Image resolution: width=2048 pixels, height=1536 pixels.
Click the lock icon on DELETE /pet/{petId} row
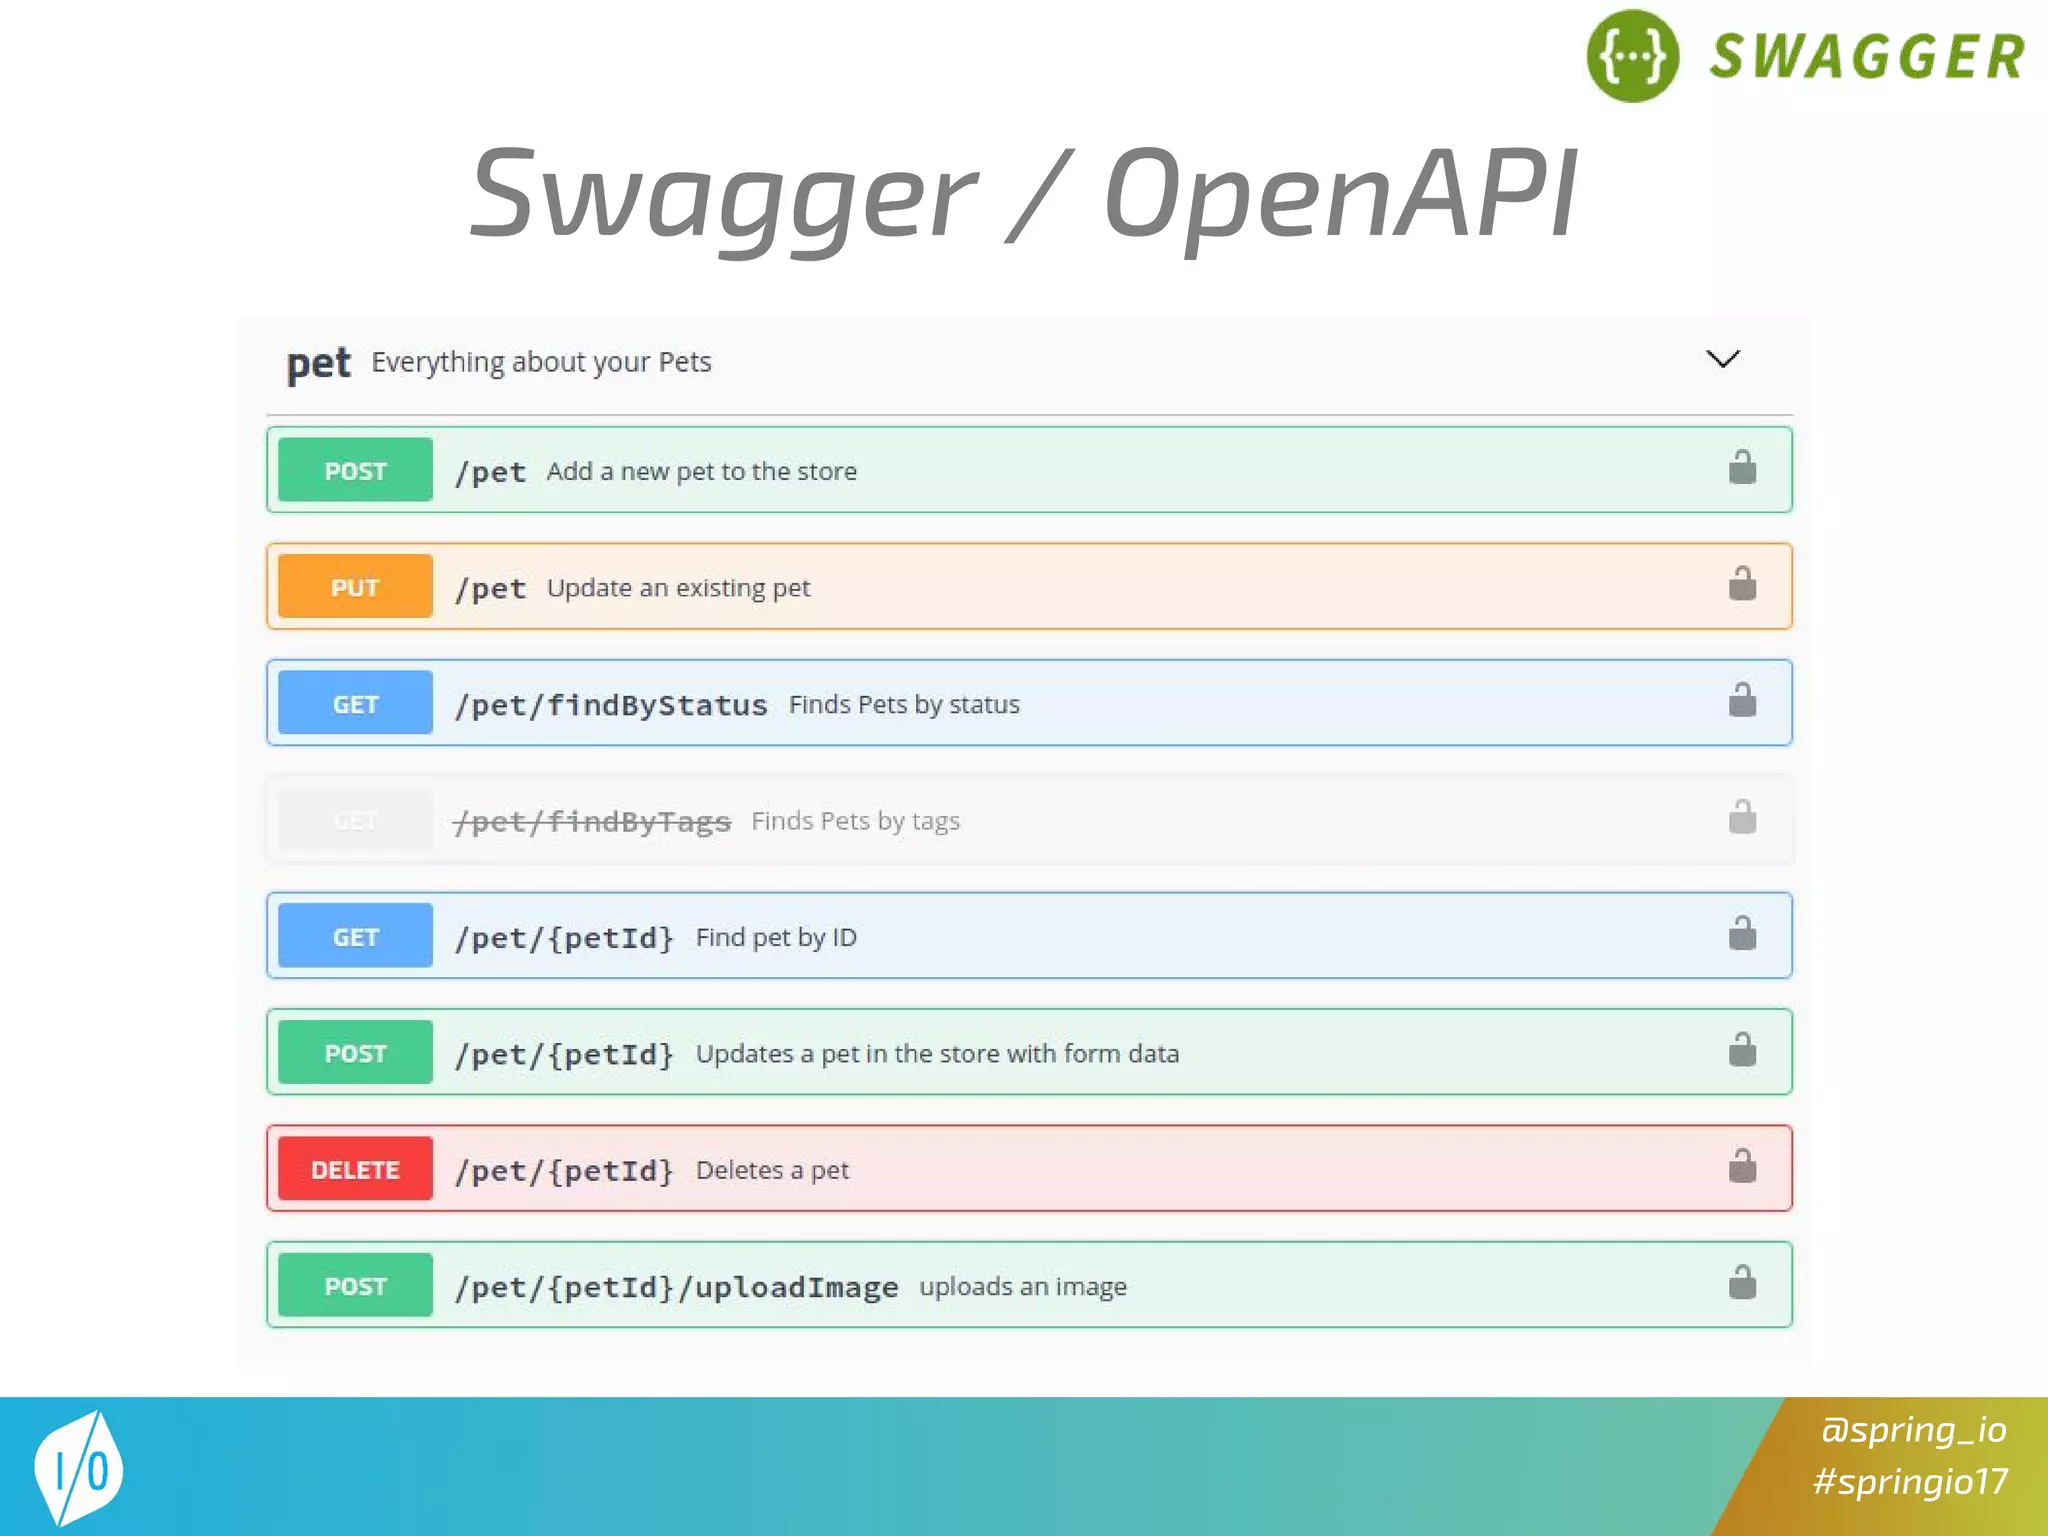1742,1166
